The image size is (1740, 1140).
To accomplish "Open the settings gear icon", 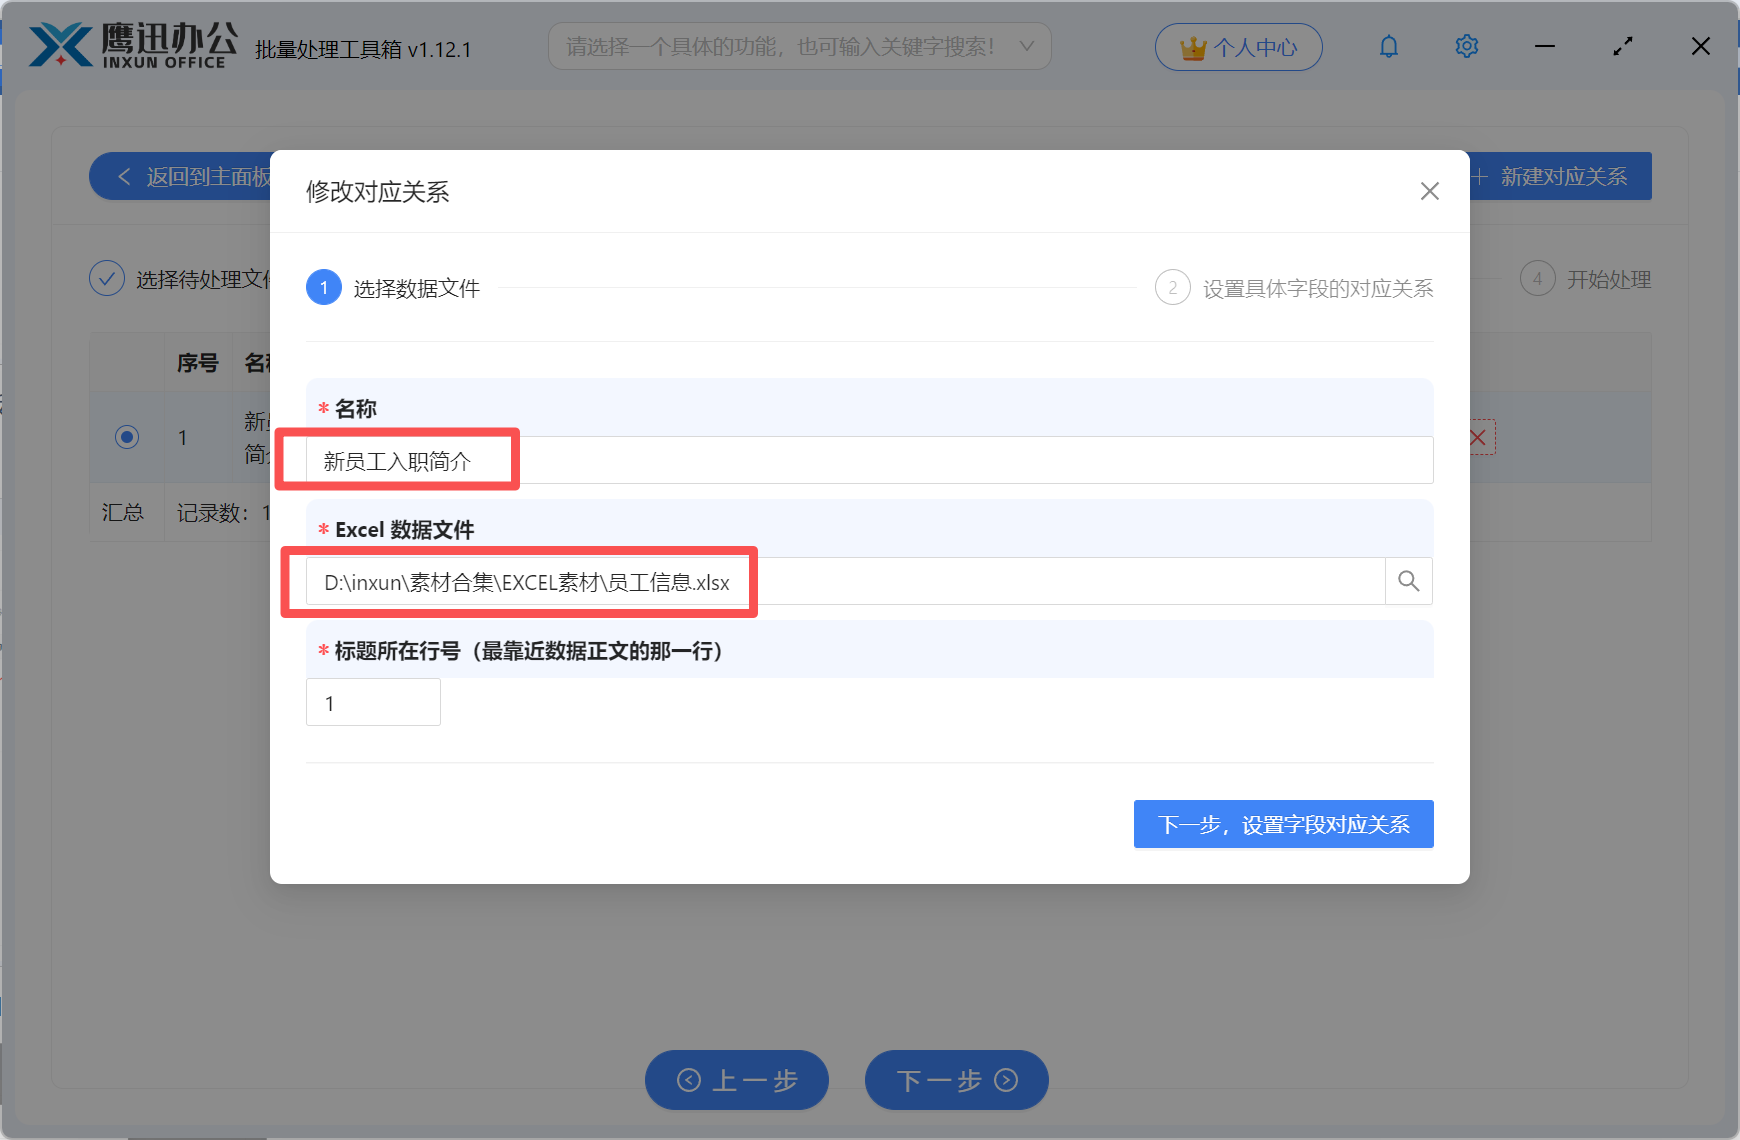I will (x=1466, y=46).
